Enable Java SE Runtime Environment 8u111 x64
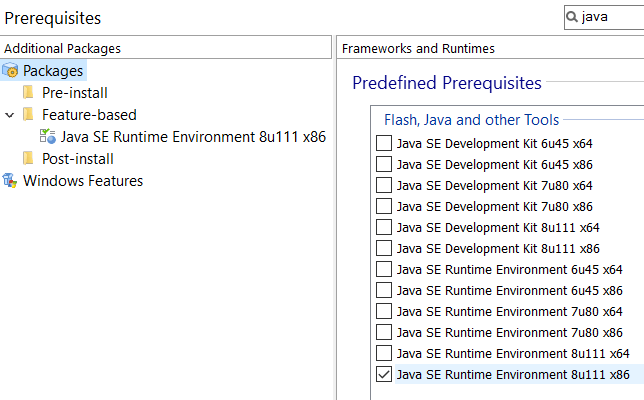Image resolution: width=644 pixels, height=400 pixels. [384, 353]
